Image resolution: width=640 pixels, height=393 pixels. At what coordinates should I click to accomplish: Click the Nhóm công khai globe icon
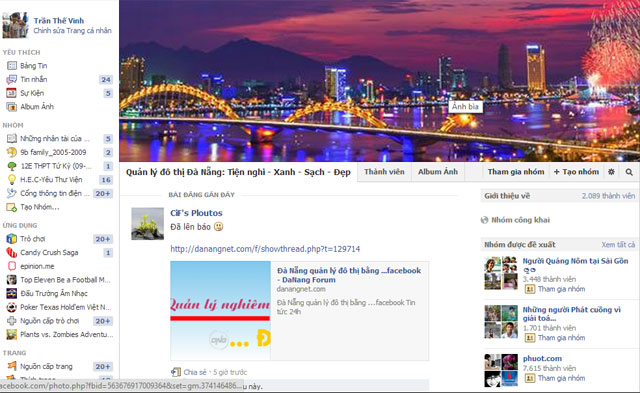click(x=484, y=220)
